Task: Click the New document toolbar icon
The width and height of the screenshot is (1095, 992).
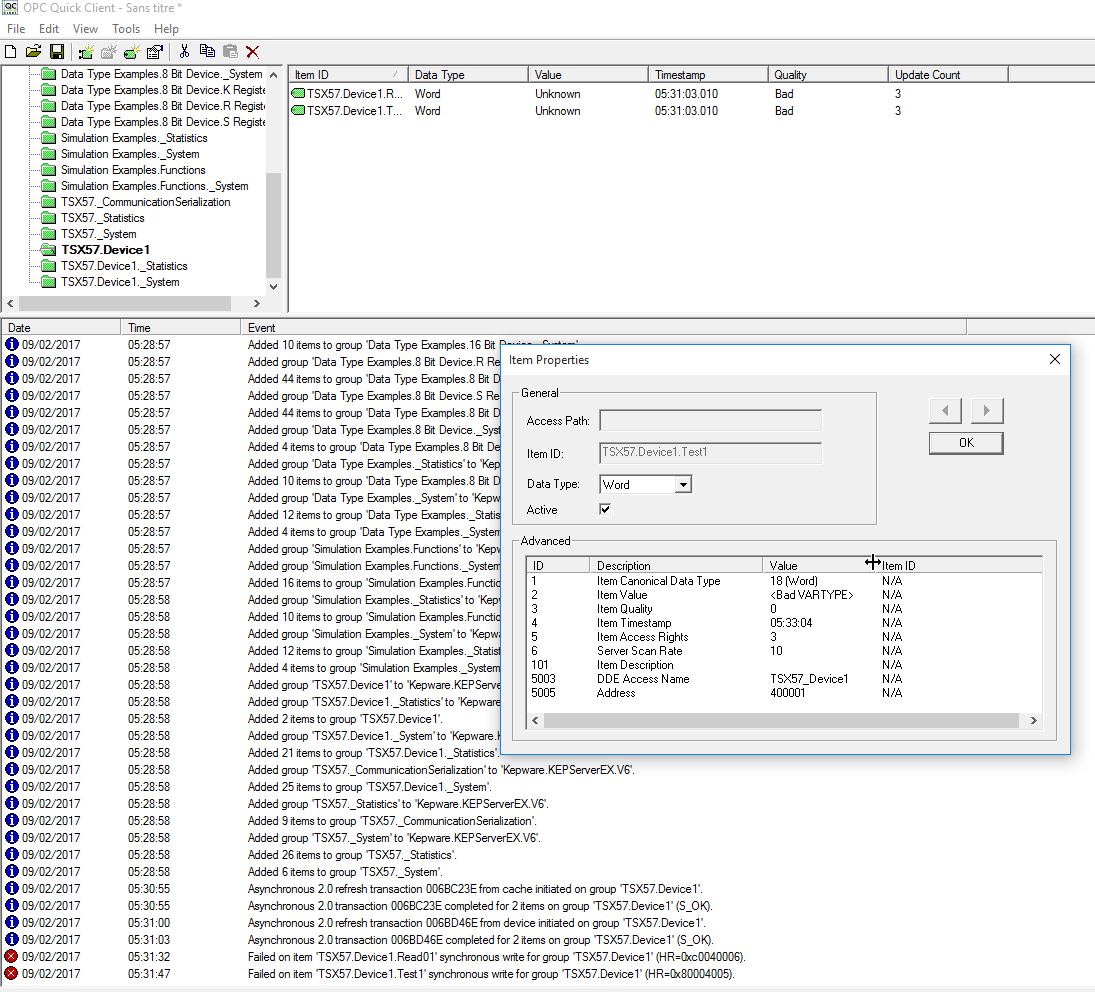Action: [11, 51]
